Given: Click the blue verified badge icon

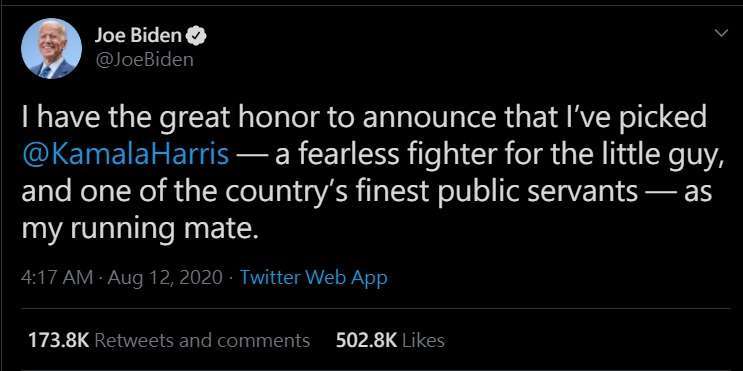Looking at the screenshot, I should click(x=196, y=35).
